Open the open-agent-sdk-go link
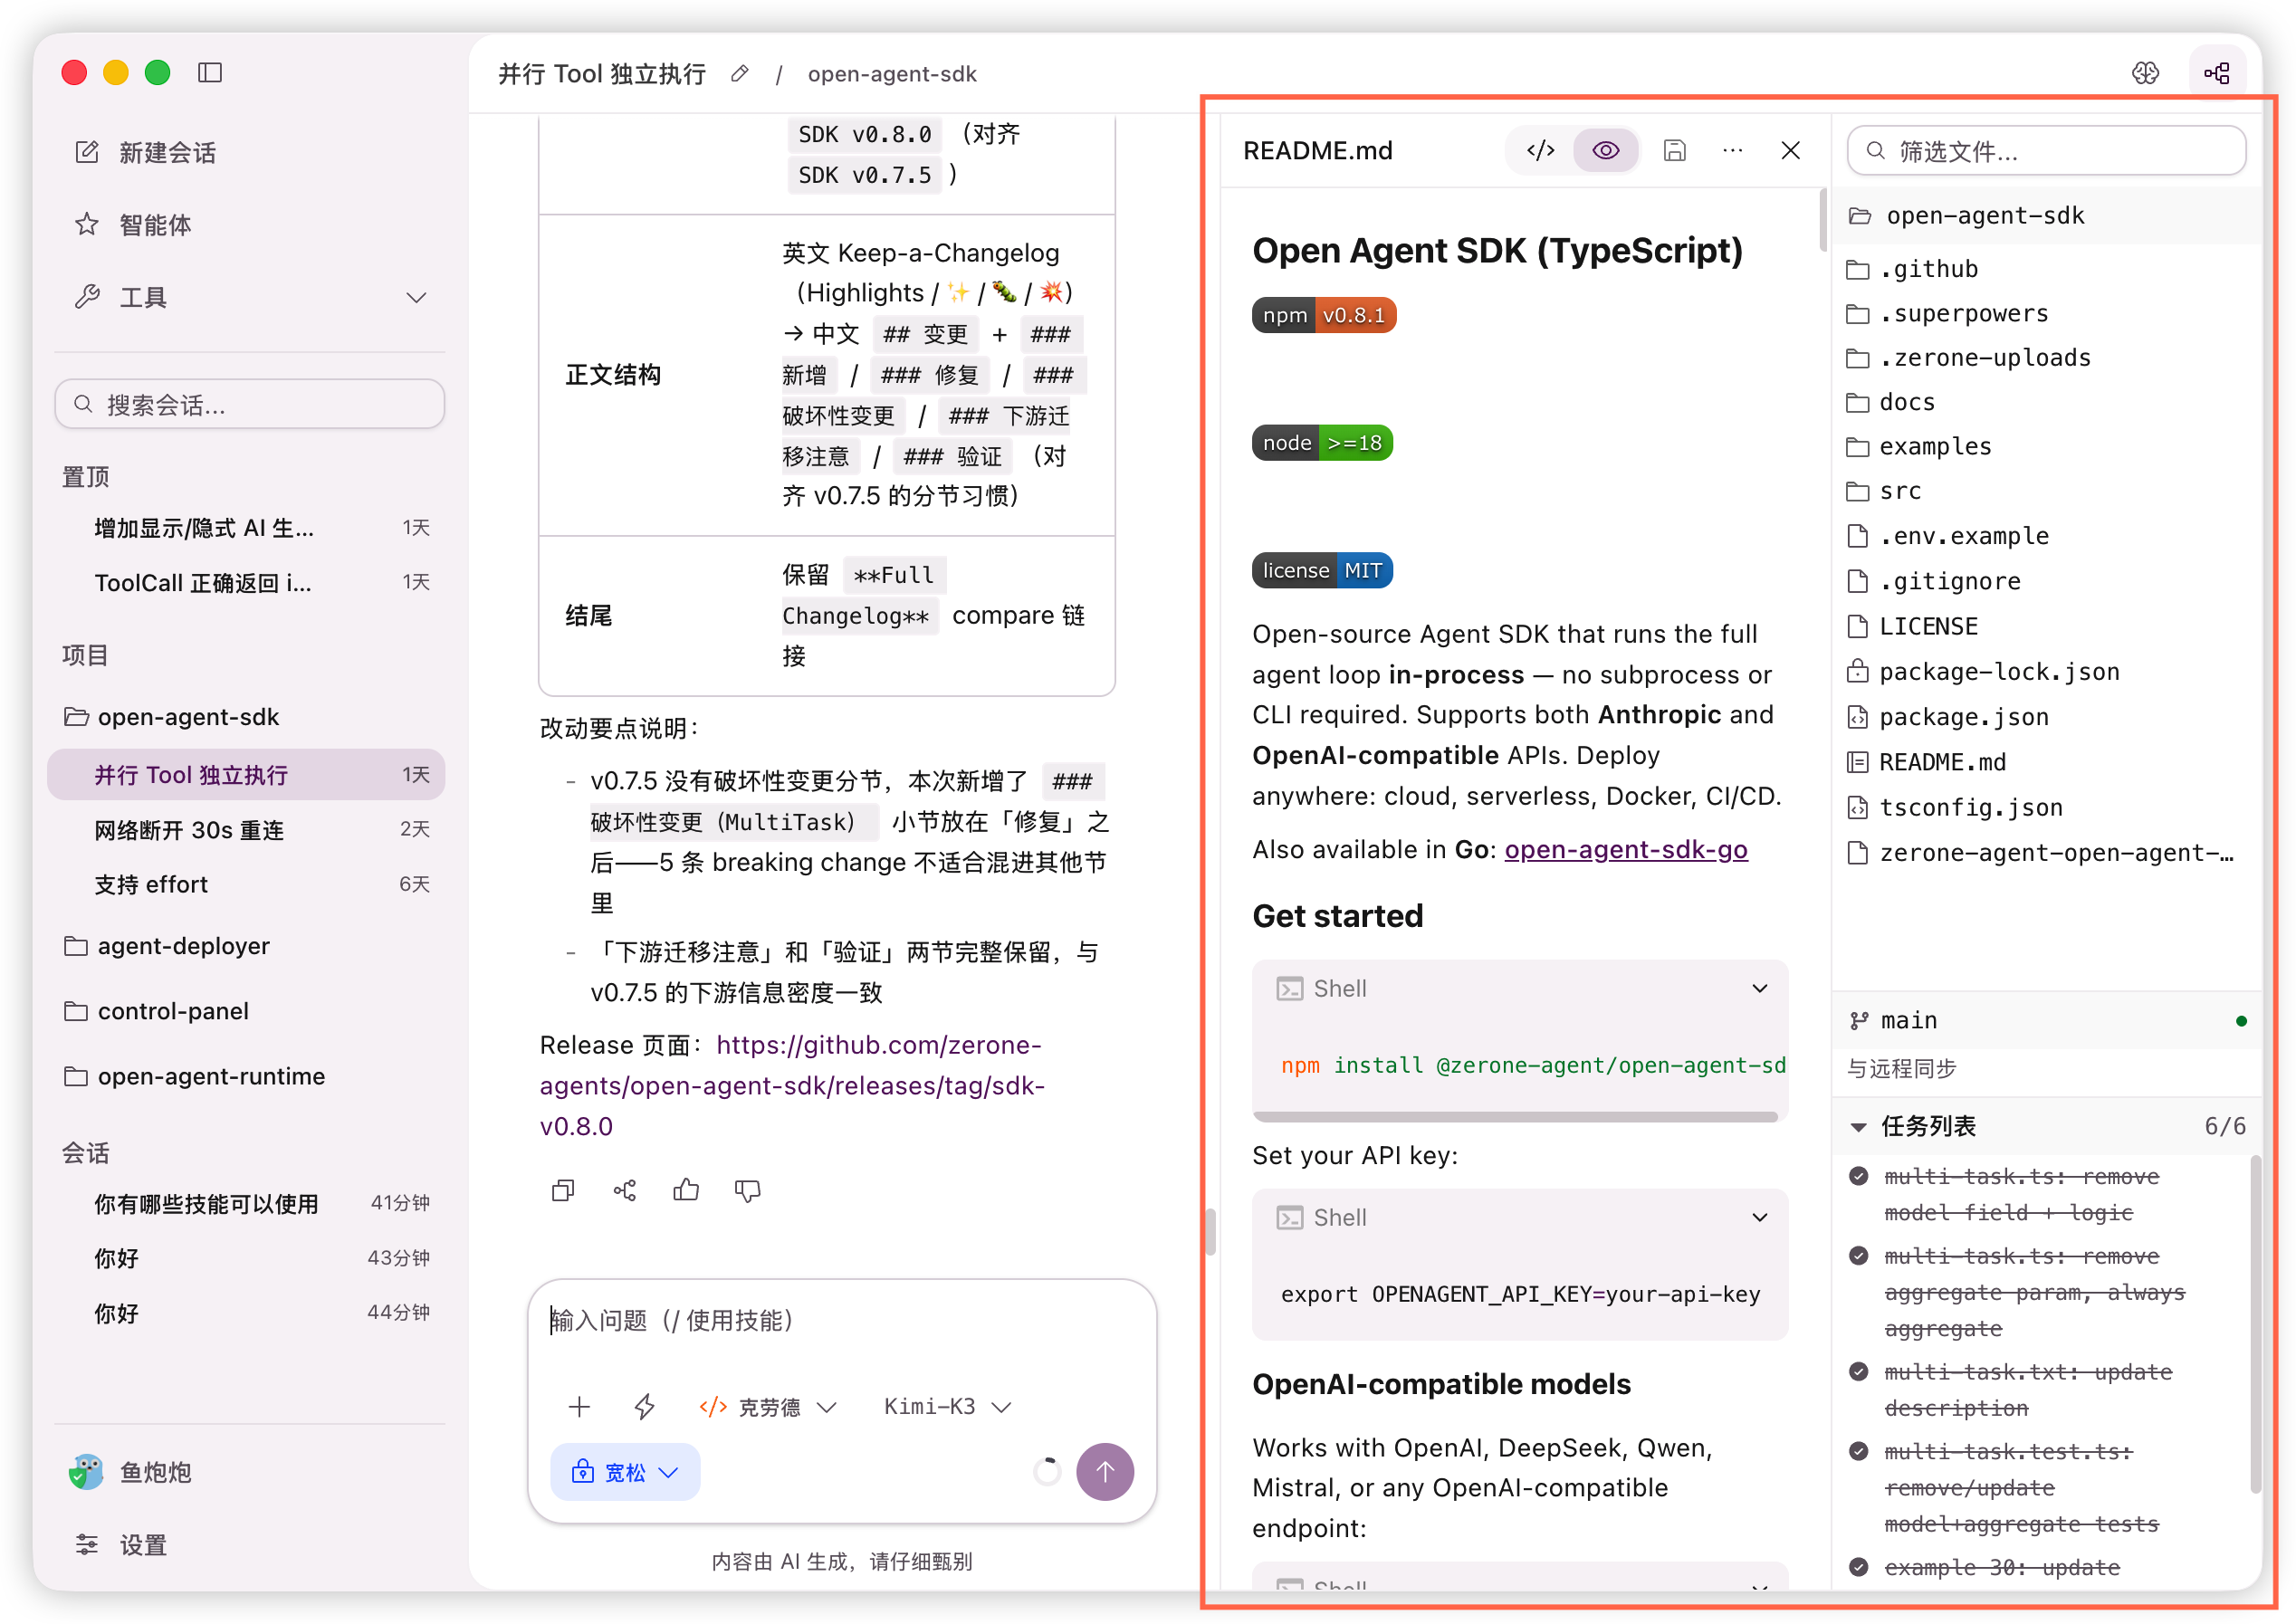Image resolution: width=2296 pixels, height=1624 pixels. click(1626, 849)
